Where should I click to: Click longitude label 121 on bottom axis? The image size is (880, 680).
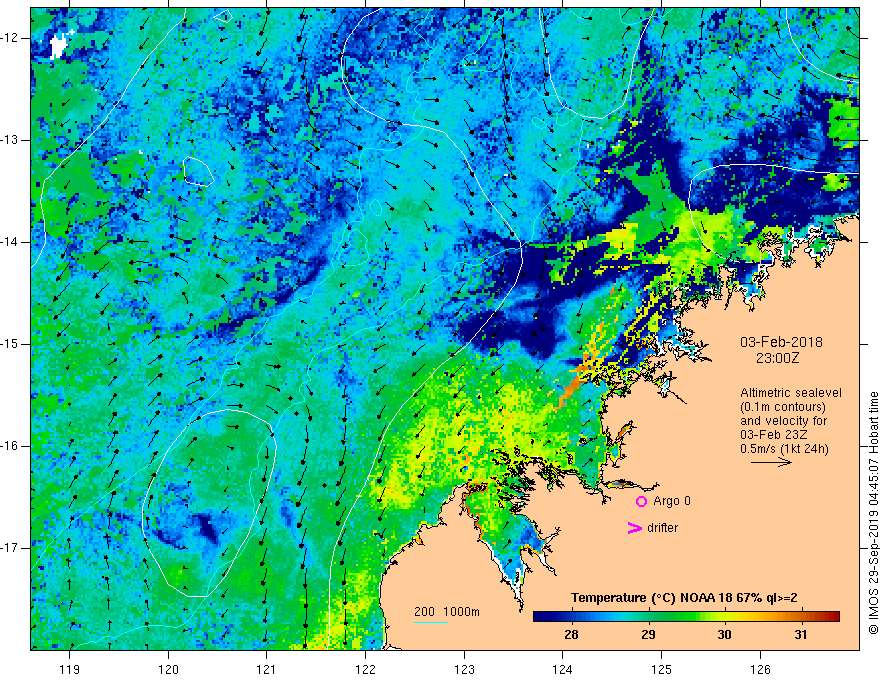click(267, 669)
